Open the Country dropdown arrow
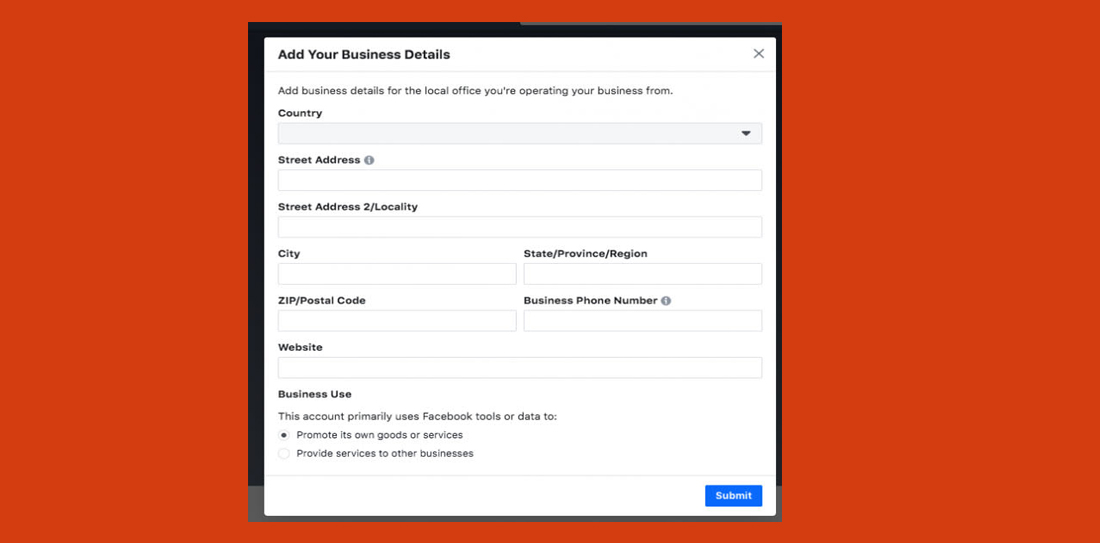 point(746,134)
